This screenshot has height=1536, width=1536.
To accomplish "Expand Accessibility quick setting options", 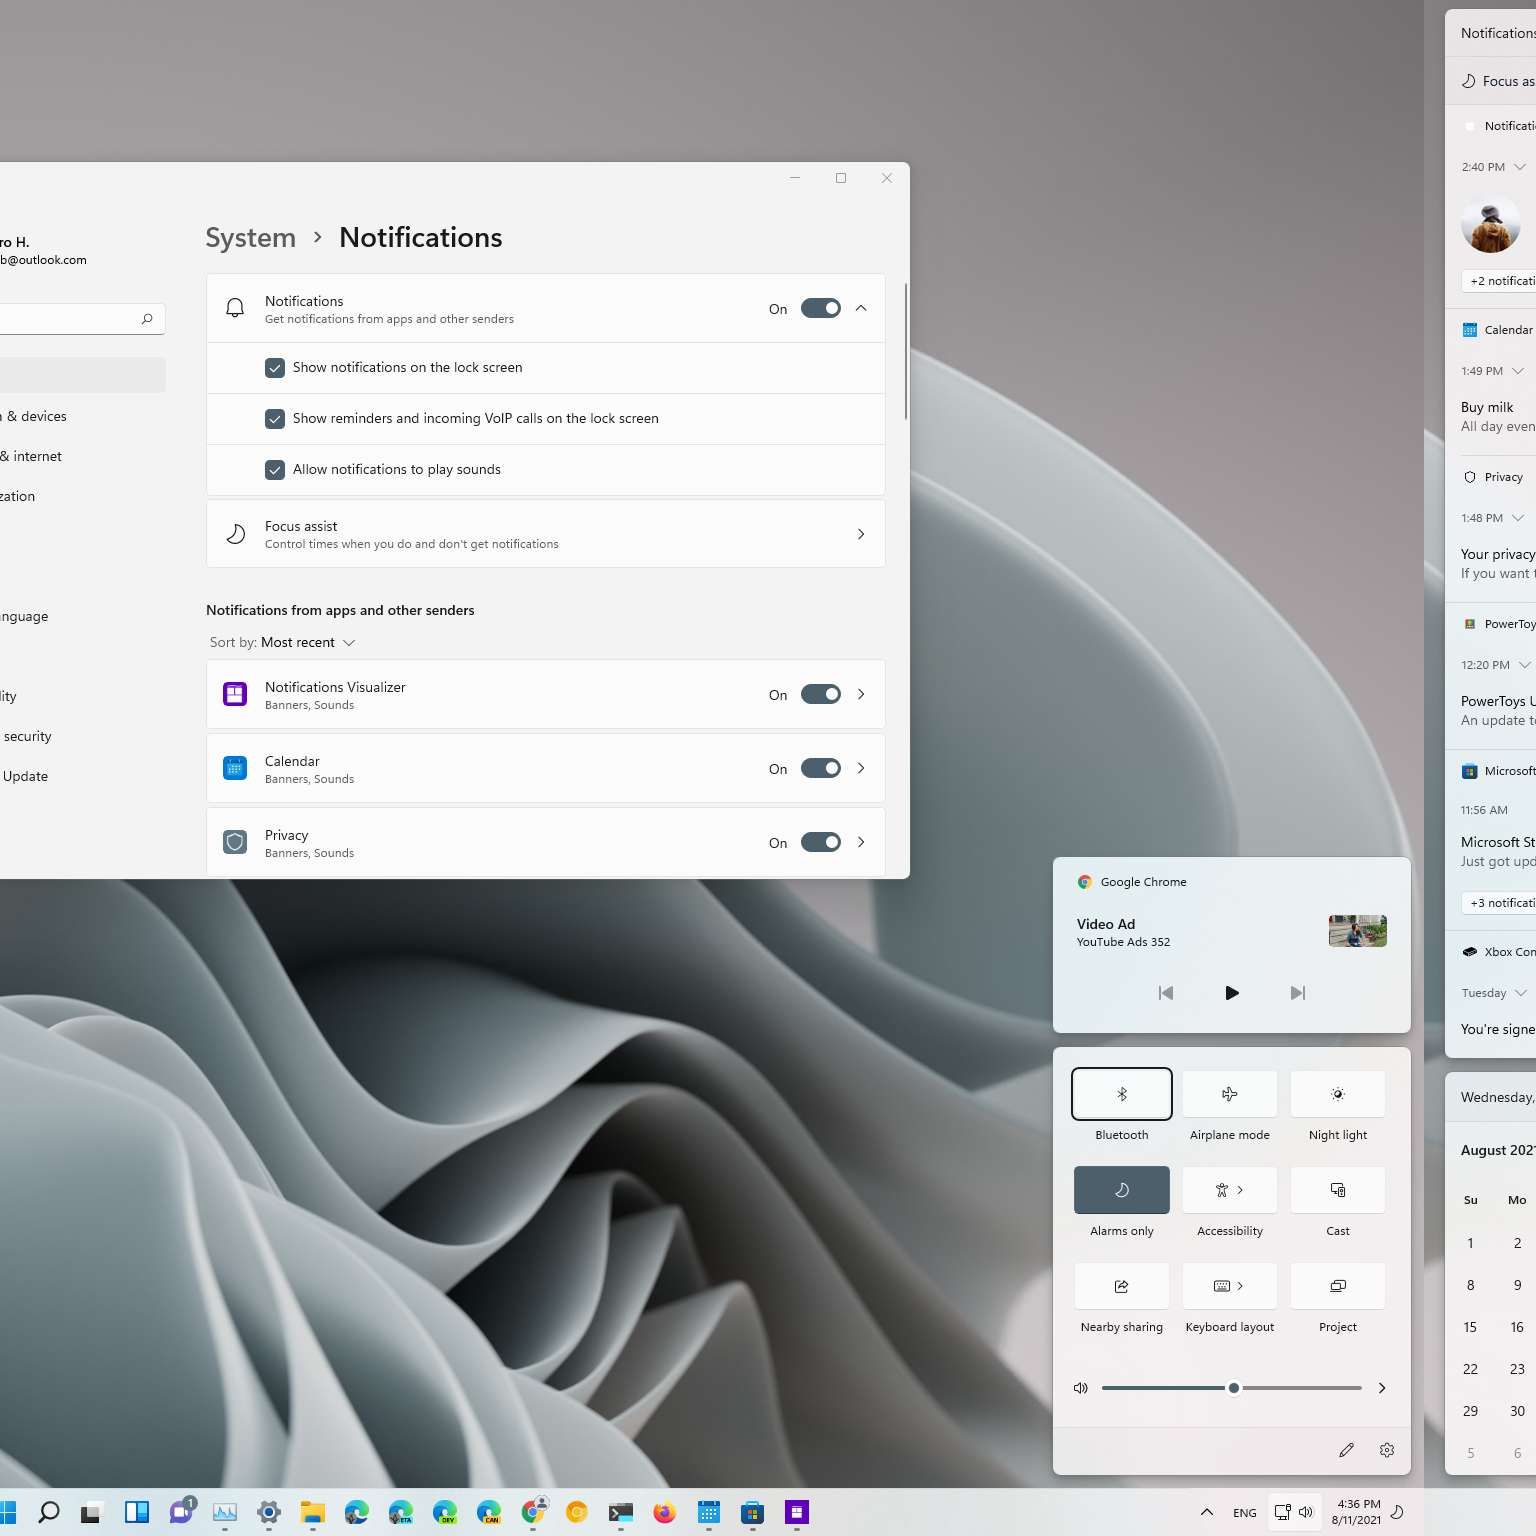I will (x=1240, y=1190).
